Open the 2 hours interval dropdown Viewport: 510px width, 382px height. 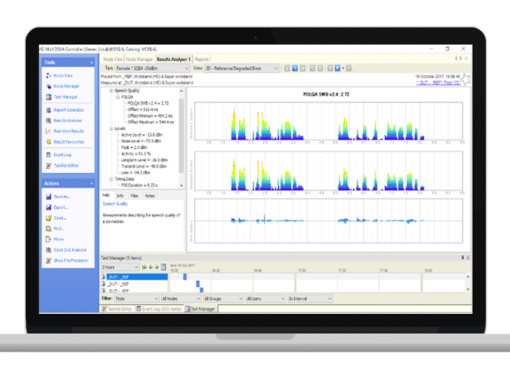click(120, 267)
